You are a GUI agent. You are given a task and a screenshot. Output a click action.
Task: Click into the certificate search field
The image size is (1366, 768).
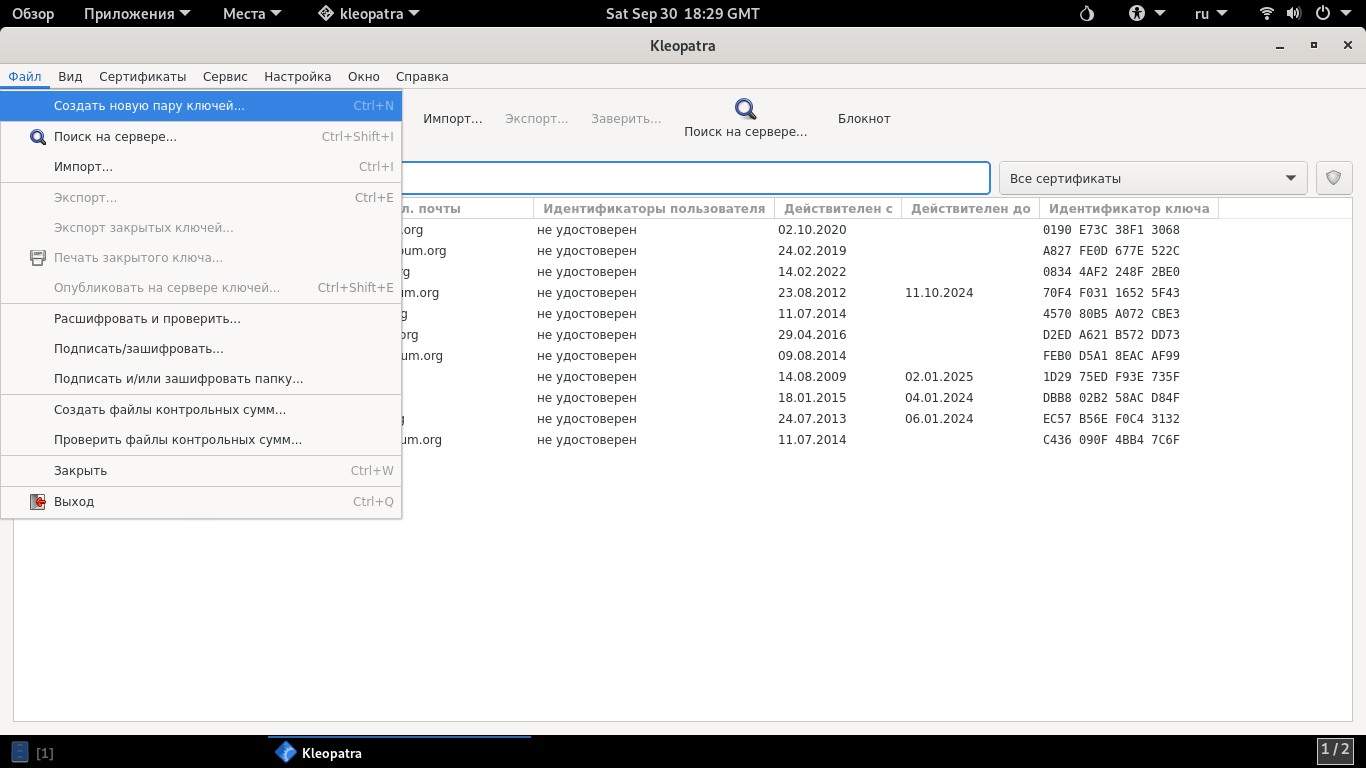click(690, 178)
